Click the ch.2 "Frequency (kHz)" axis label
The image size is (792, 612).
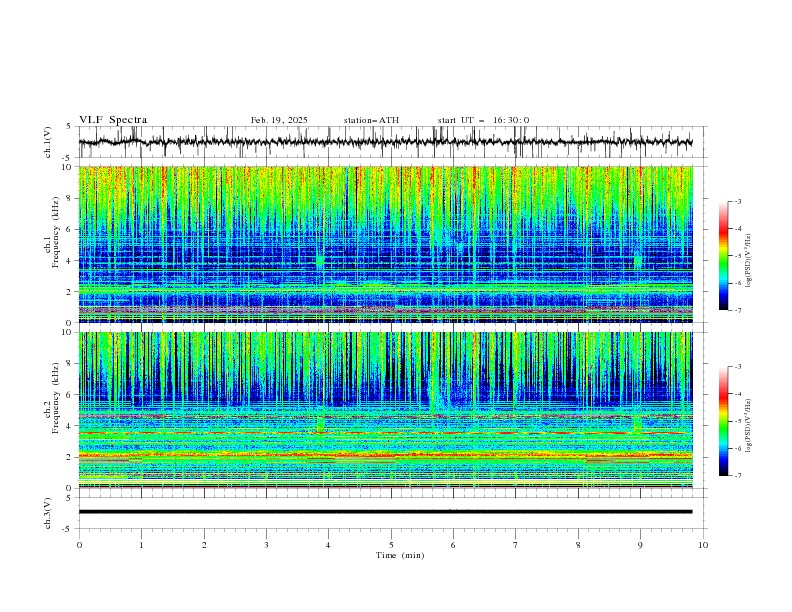point(56,397)
